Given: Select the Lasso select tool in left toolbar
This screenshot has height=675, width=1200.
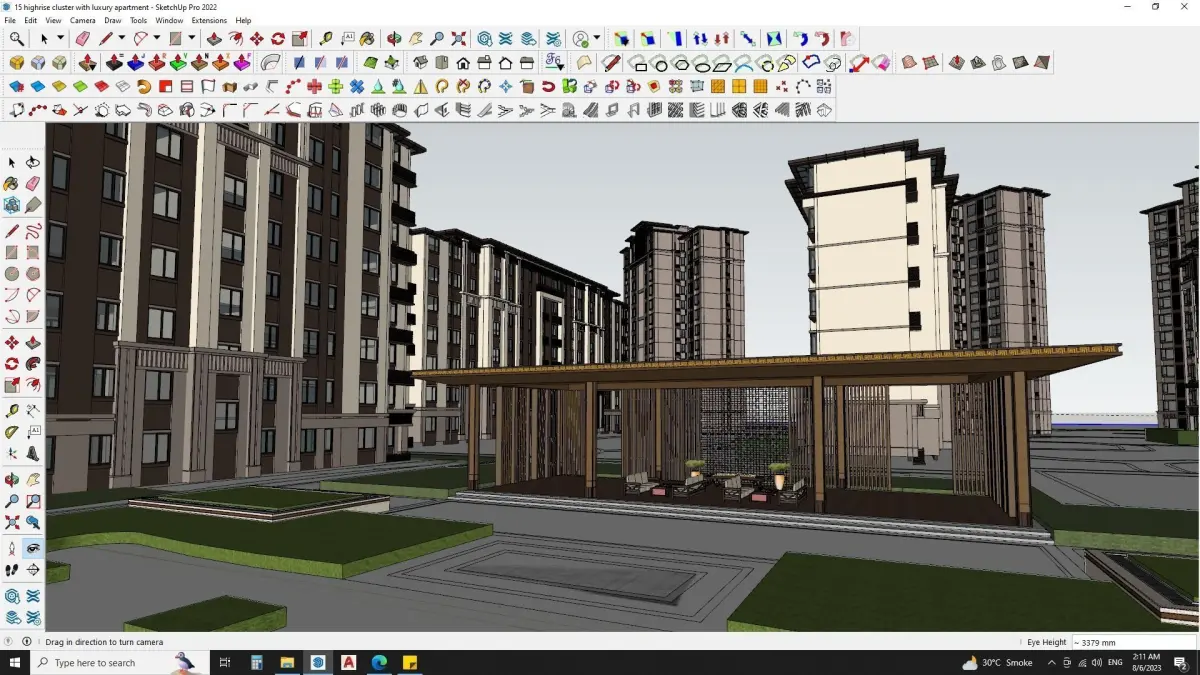Looking at the screenshot, I should (x=33, y=162).
